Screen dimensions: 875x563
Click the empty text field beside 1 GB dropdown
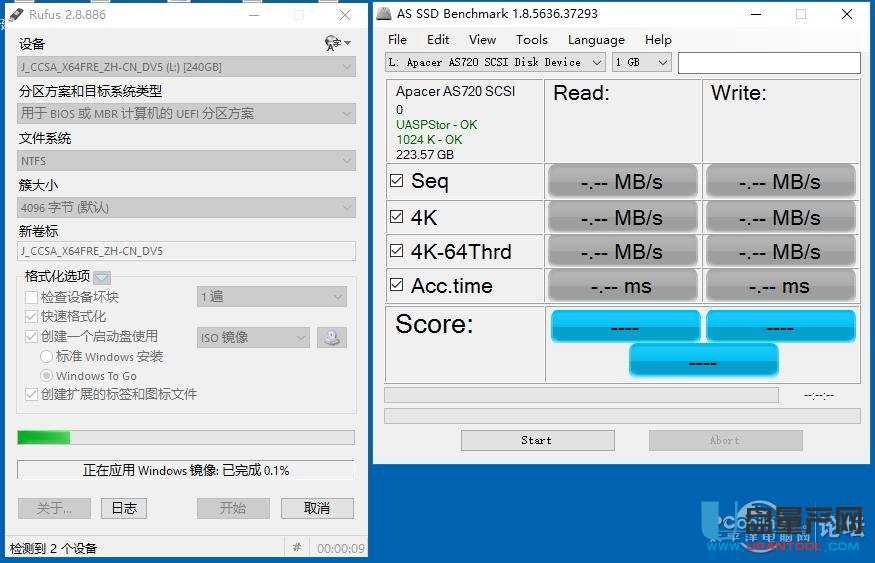click(x=769, y=62)
